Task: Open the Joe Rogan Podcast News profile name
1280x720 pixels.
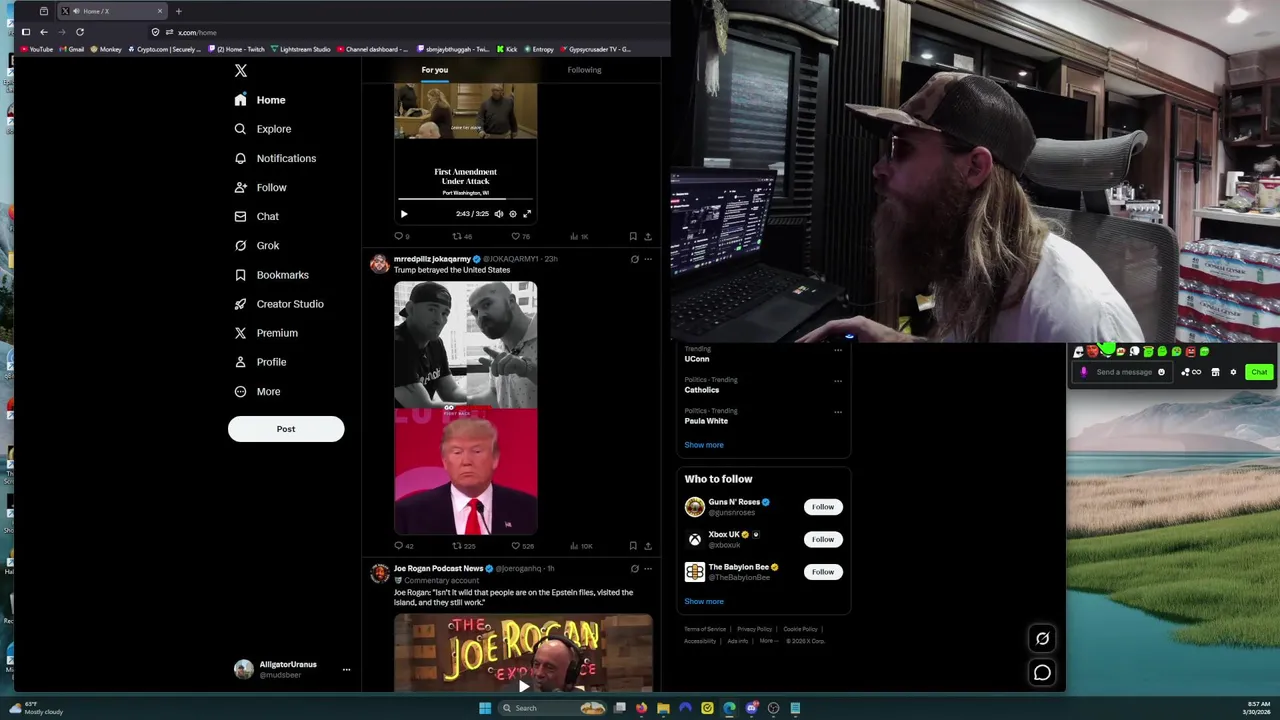Action: 438,568
